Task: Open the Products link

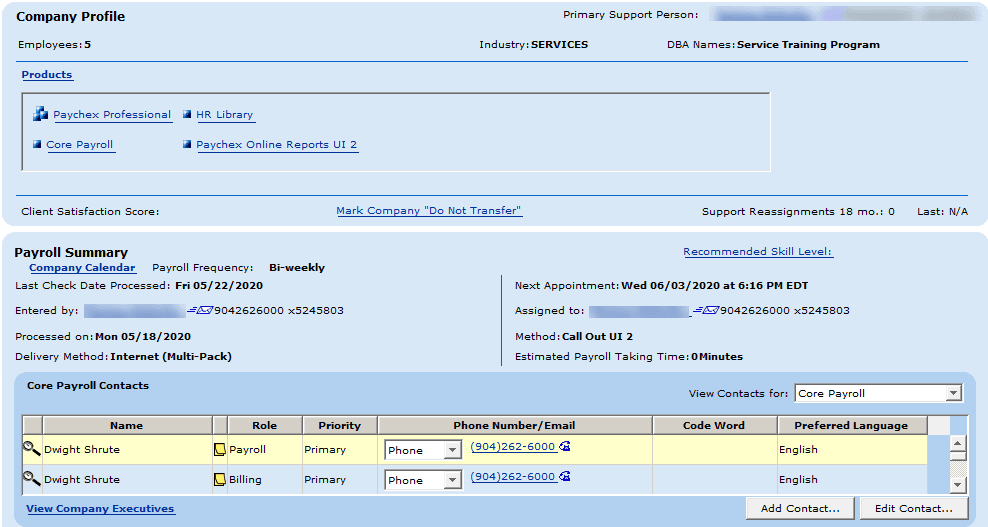Action: pyautogui.click(x=47, y=74)
